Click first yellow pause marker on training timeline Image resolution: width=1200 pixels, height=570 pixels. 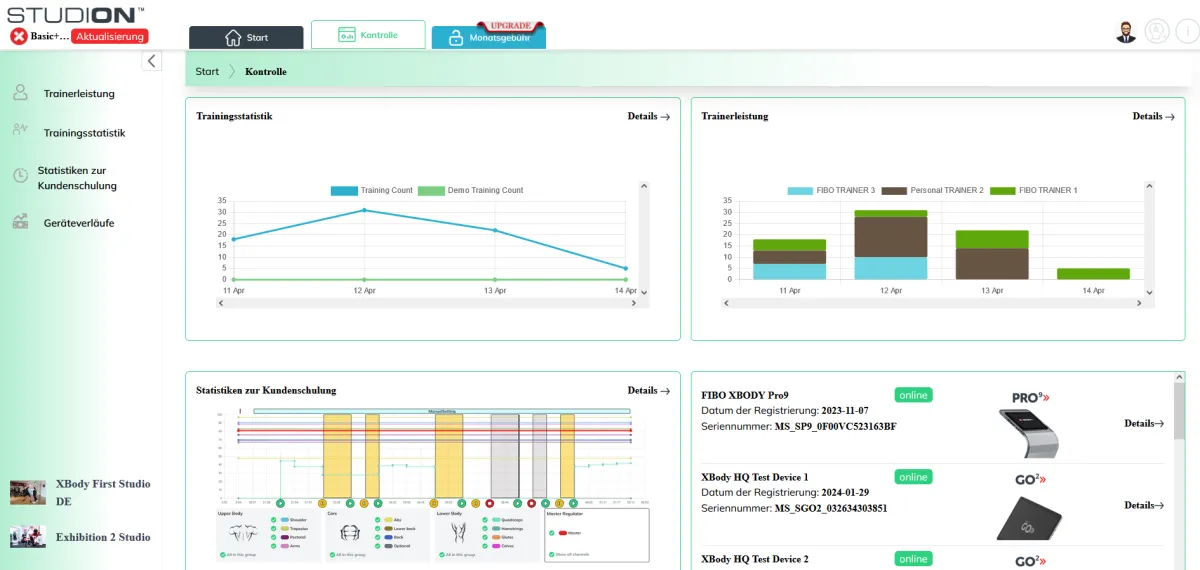click(x=322, y=503)
